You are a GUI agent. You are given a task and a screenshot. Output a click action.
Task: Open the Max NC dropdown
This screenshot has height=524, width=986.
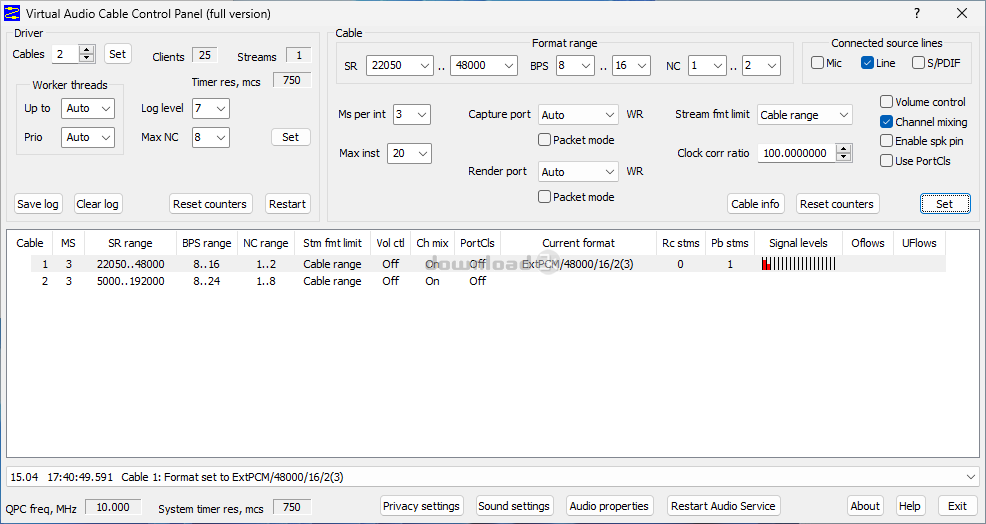[x=211, y=137]
